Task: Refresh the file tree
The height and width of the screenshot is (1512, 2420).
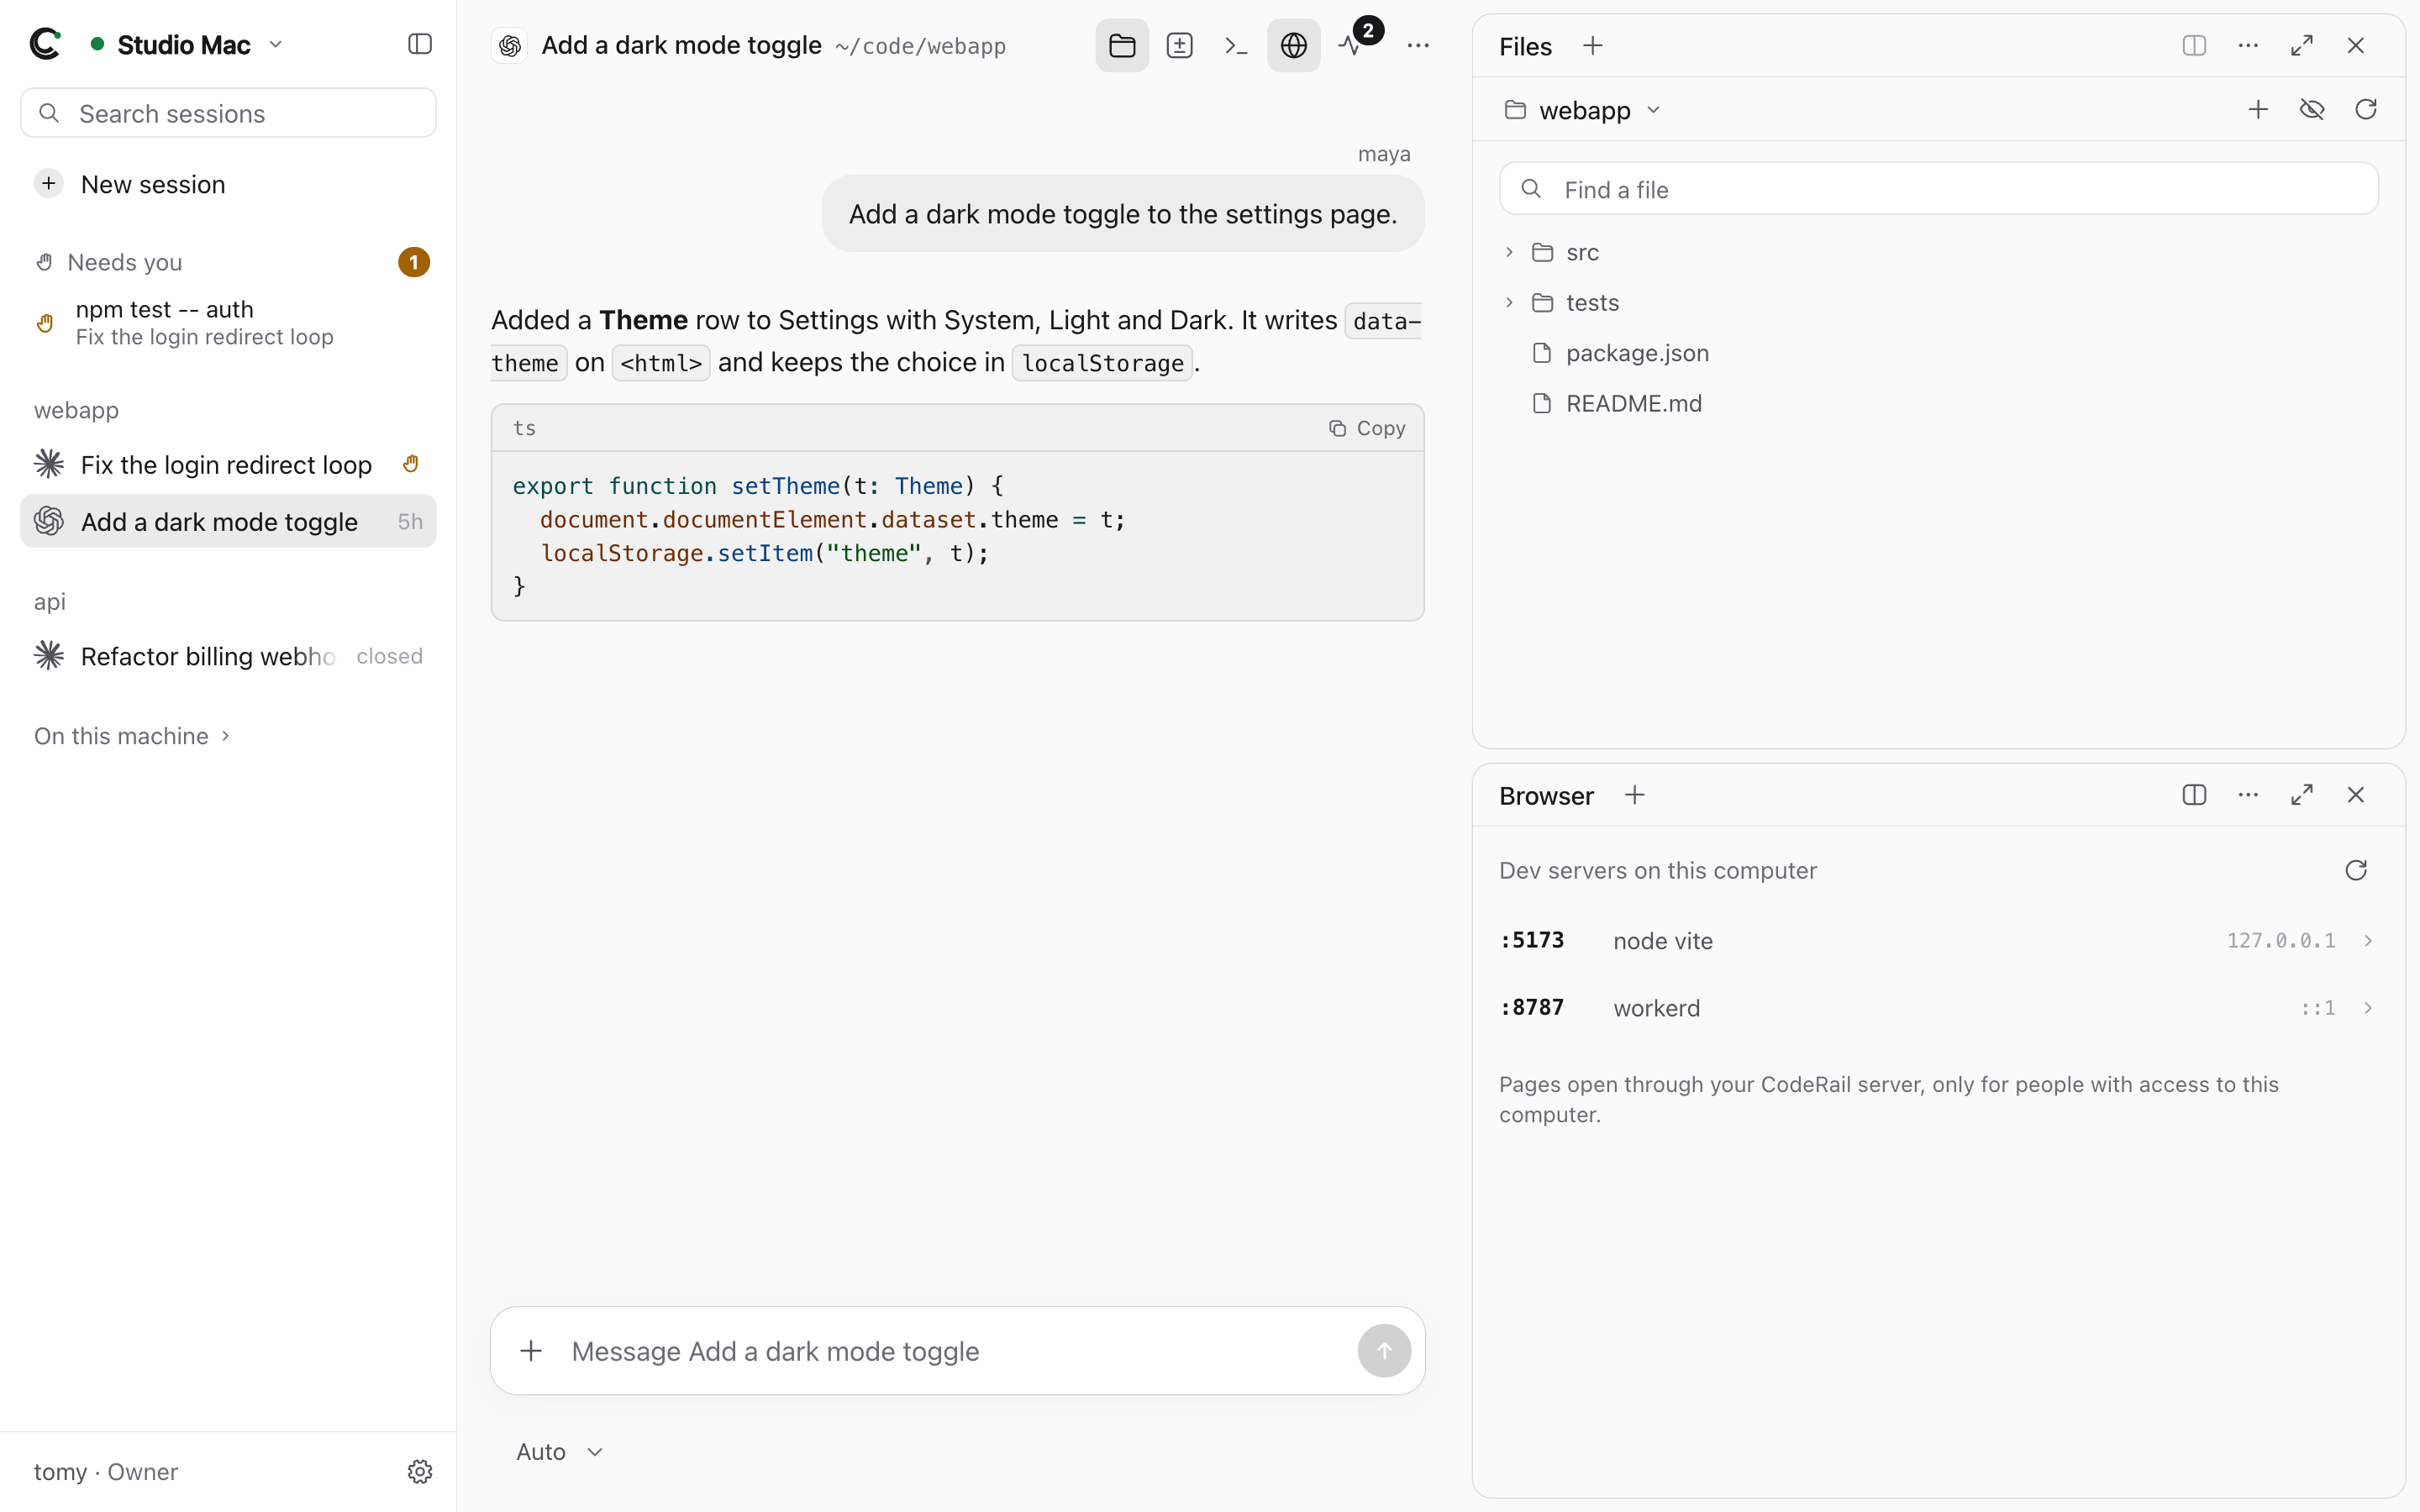Action: tap(2366, 109)
